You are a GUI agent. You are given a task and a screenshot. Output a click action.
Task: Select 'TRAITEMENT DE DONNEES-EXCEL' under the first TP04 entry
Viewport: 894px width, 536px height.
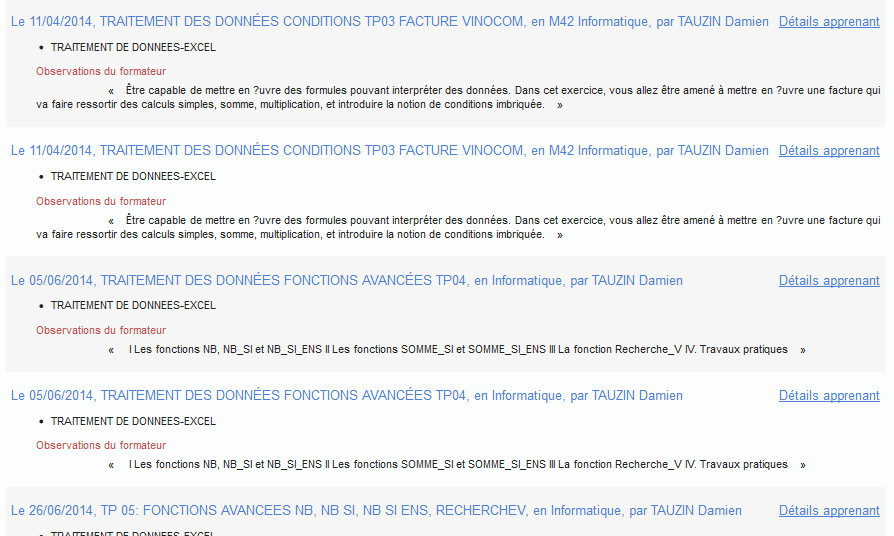(x=133, y=305)
